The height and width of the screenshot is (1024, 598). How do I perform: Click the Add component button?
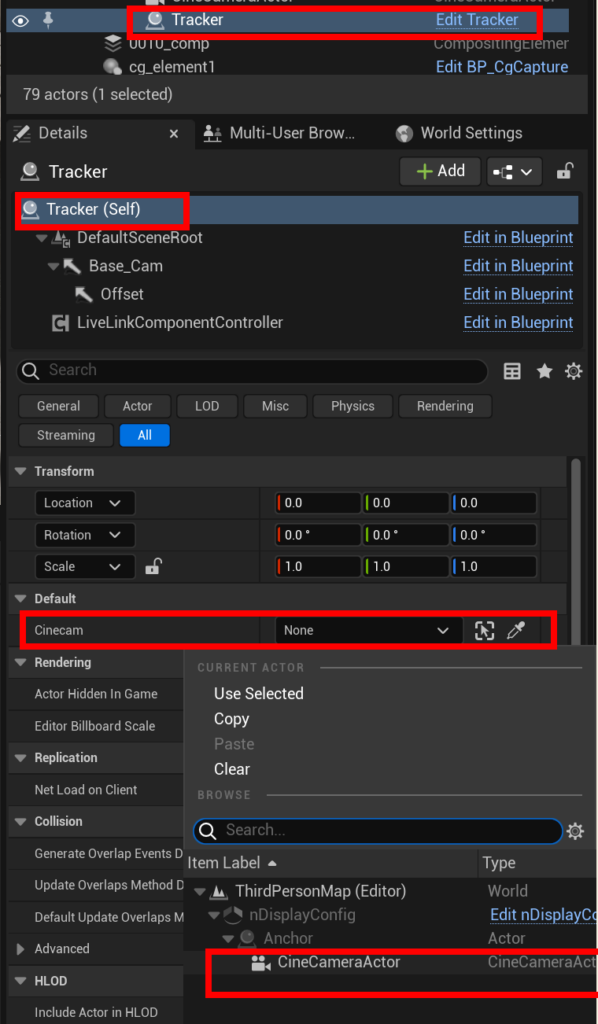coord(441,171)
